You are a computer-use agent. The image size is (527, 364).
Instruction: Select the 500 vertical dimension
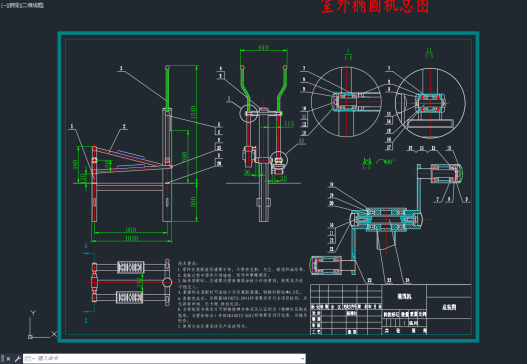coord(193,202)
